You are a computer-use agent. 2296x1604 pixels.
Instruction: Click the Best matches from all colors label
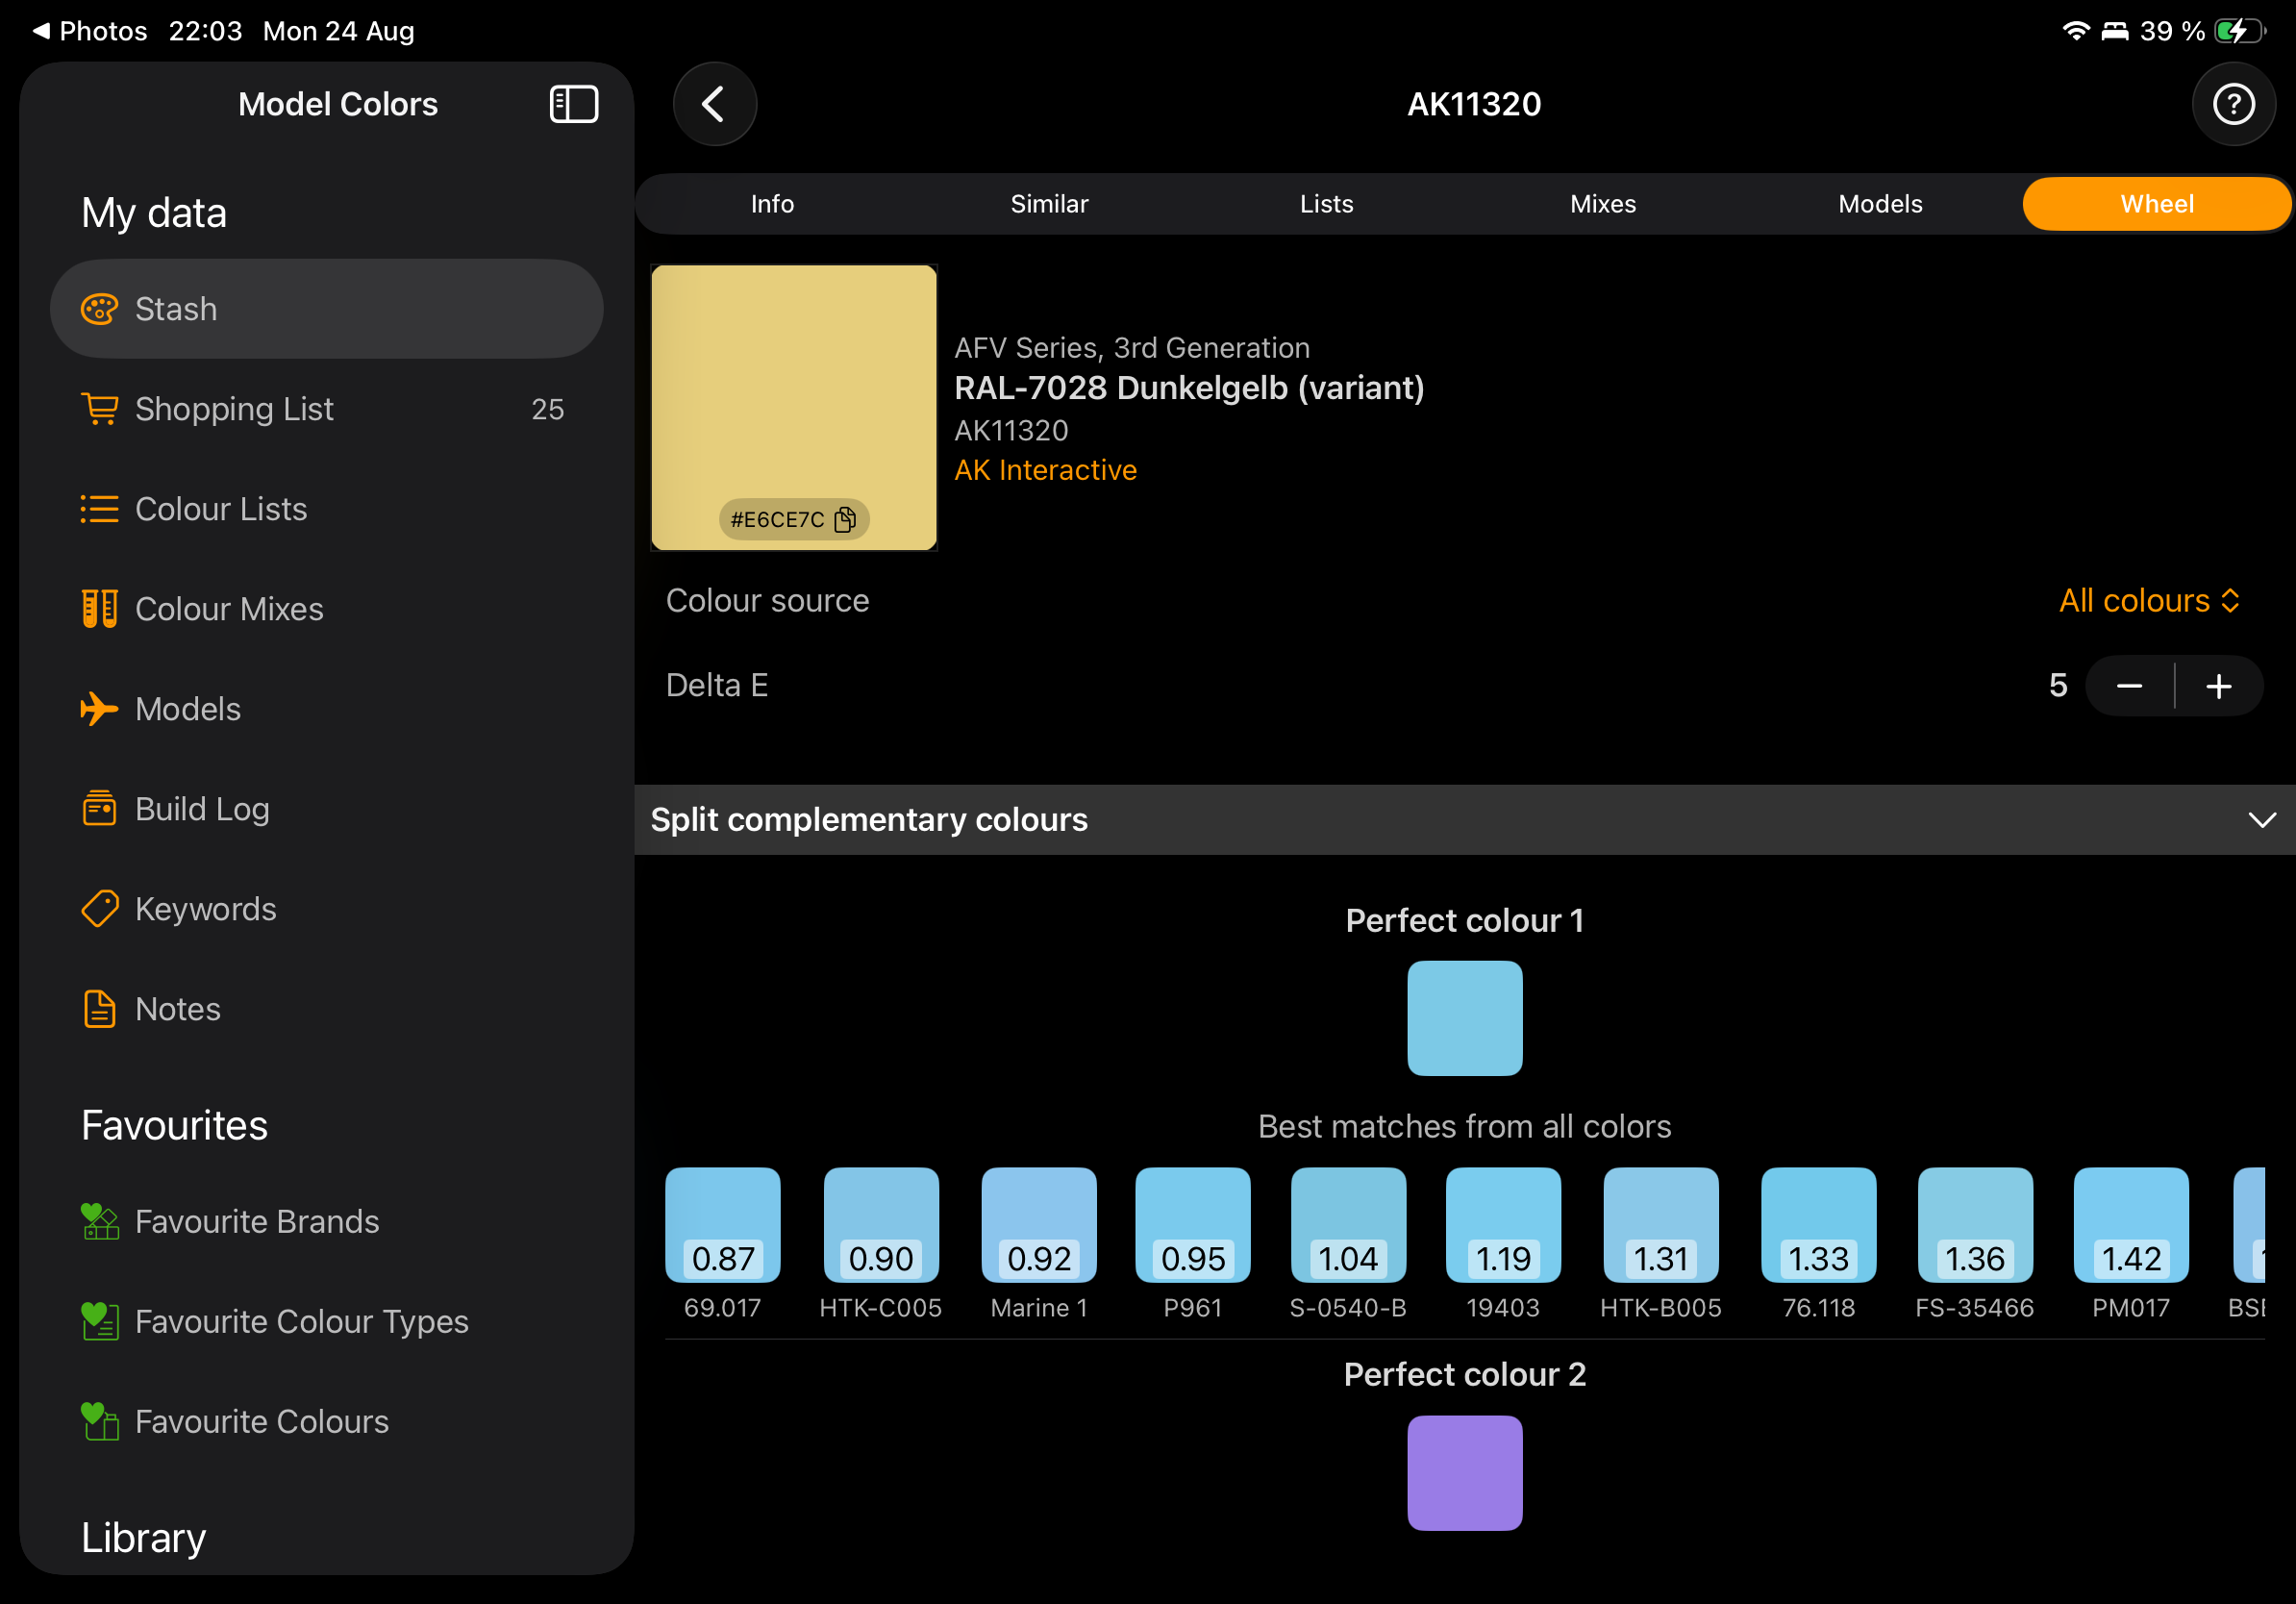click(1465, 1127)
